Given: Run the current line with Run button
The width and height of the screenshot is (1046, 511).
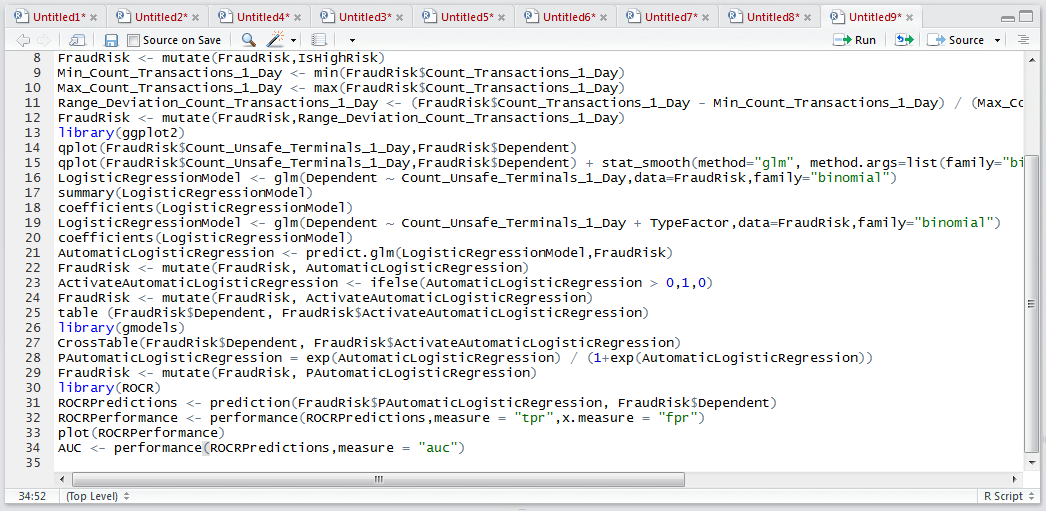Looking at the screenshot, I should pyautogui.click(x=855, y=40).
